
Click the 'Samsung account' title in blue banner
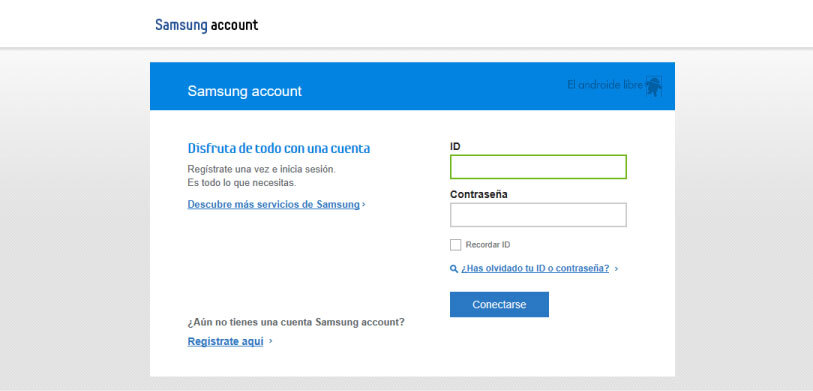coord(245,91)
